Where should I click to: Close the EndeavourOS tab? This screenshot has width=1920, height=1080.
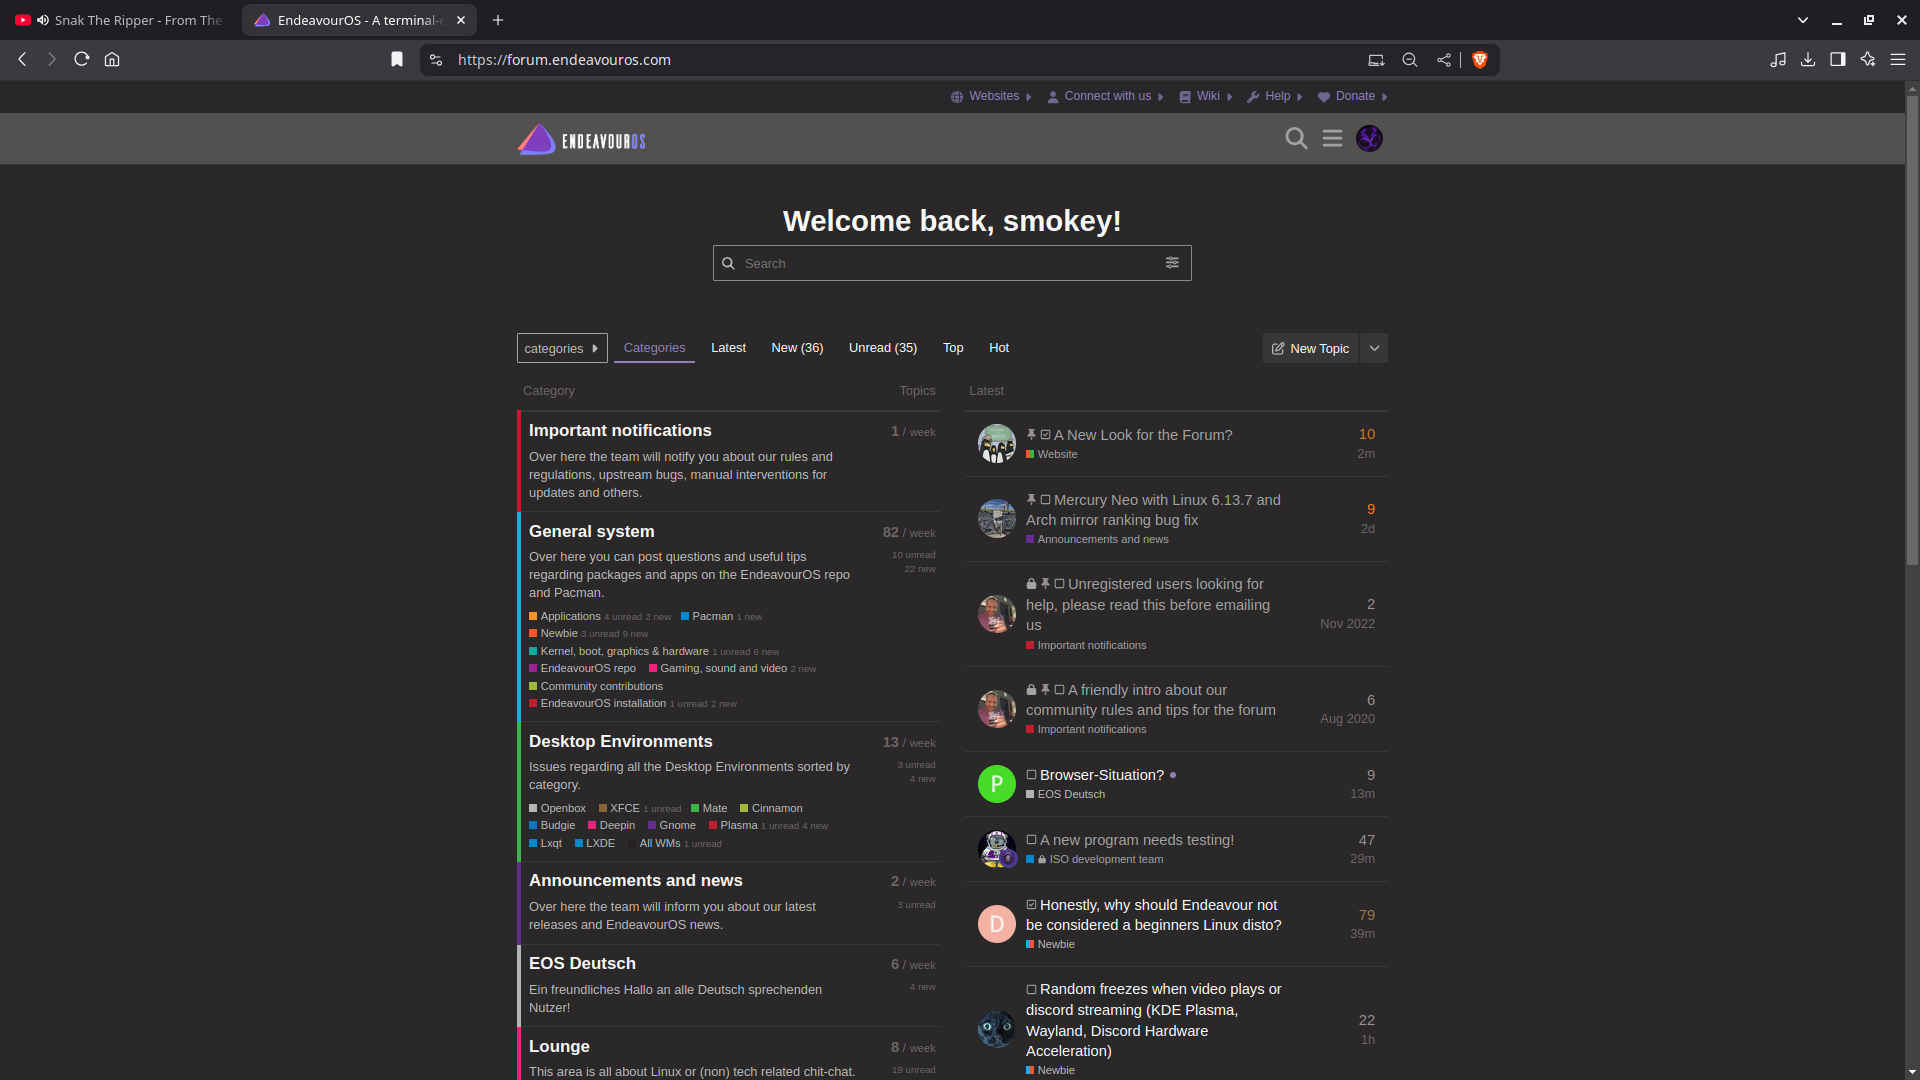pyautogui.click(x=461, y=20)
